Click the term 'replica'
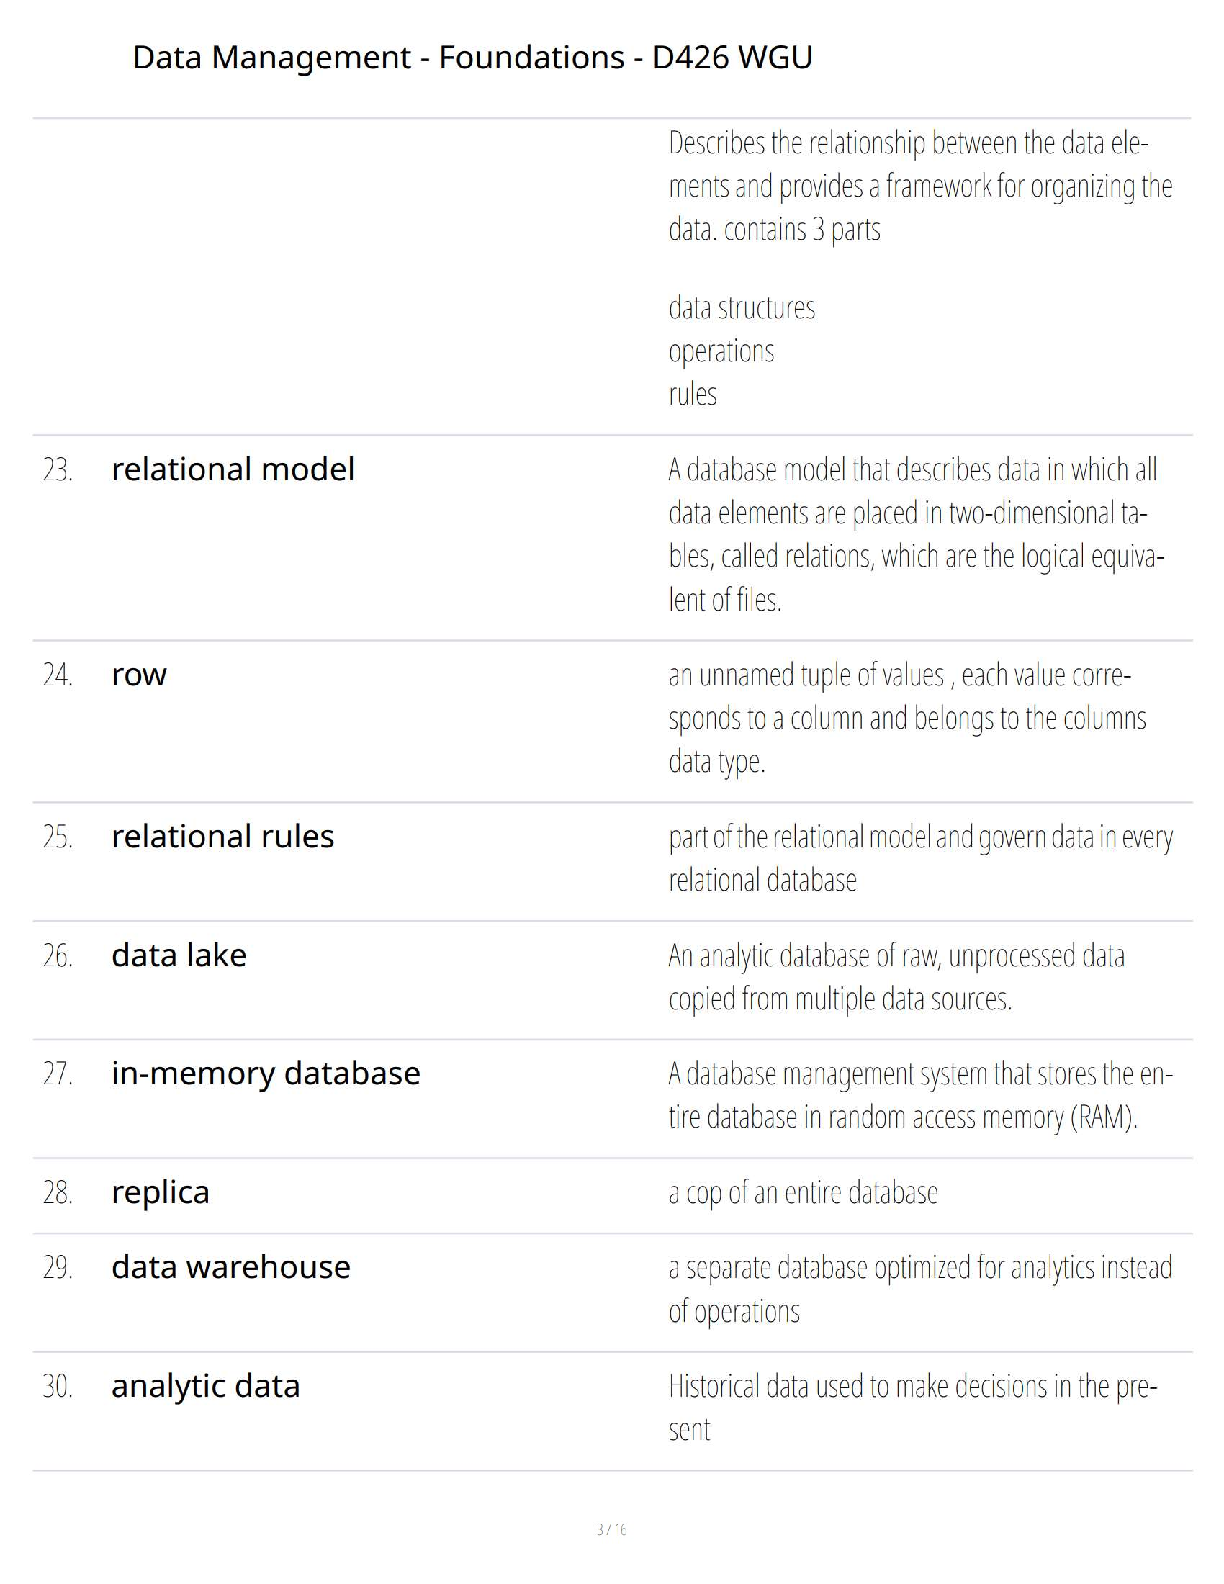 point(160,1192)
